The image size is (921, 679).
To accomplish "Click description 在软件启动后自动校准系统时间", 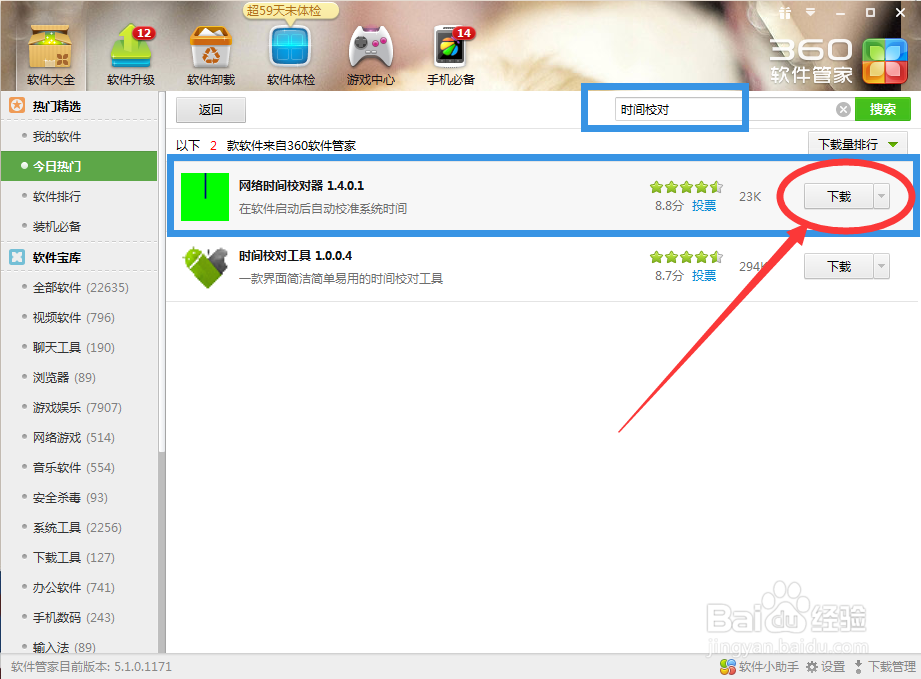I will [322, 209].
